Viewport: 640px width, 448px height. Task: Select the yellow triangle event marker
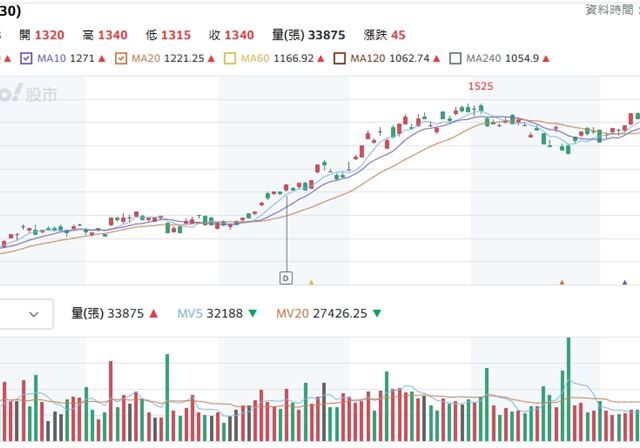pyautogui.click(x=311, y=283)
